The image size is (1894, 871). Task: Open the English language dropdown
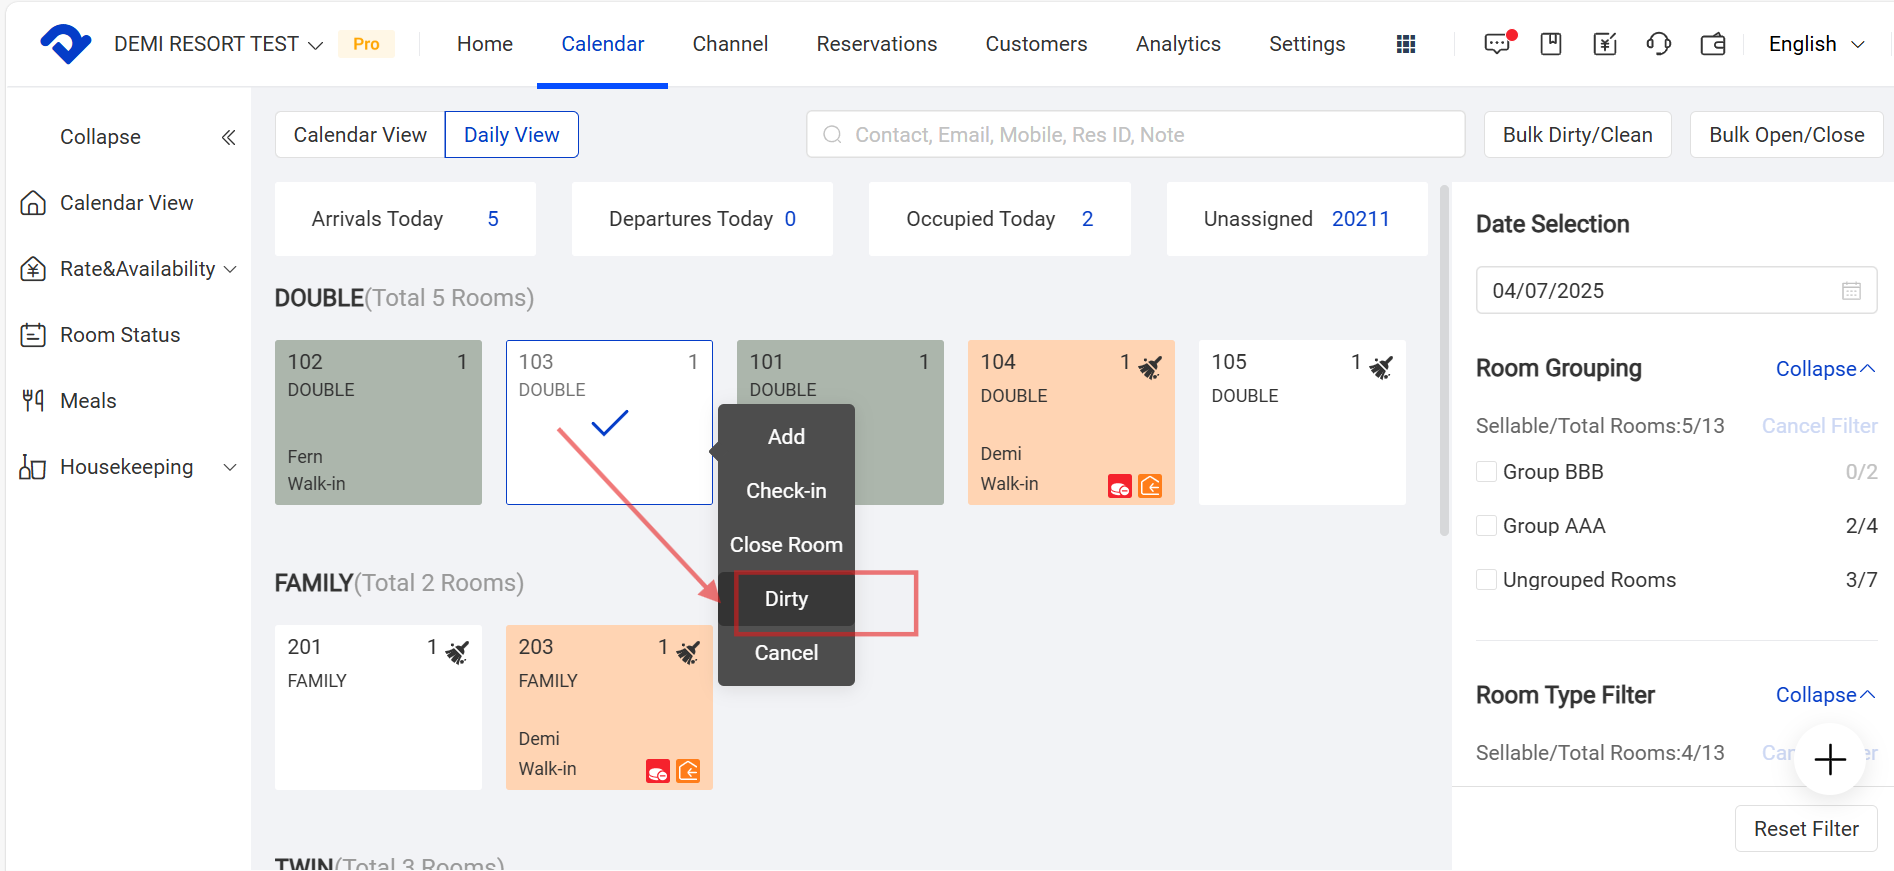coord(1816,44)
